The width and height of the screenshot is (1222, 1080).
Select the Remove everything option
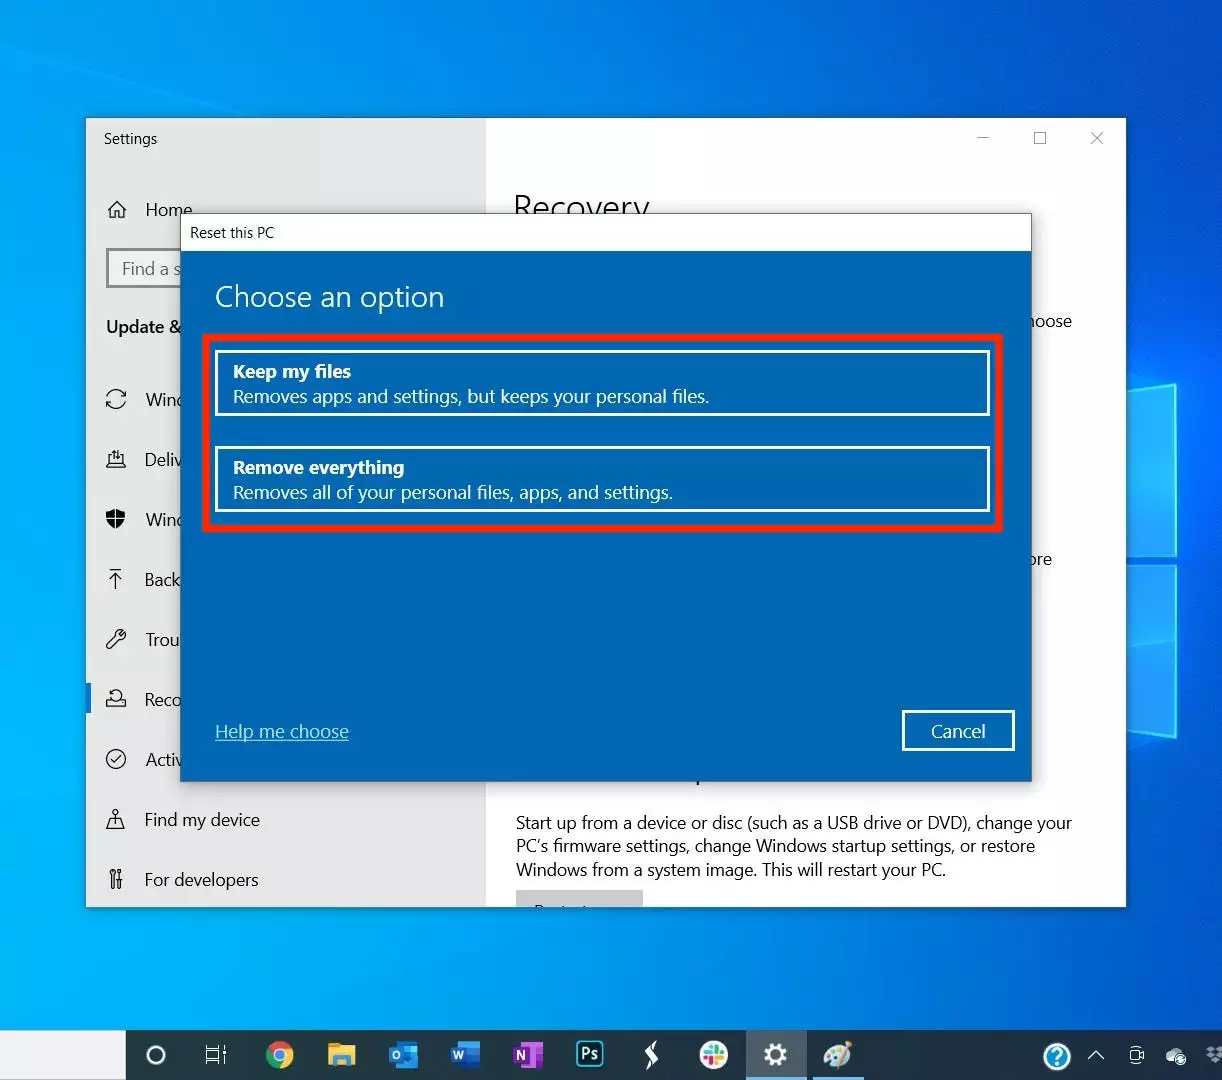tap(601, 479)
